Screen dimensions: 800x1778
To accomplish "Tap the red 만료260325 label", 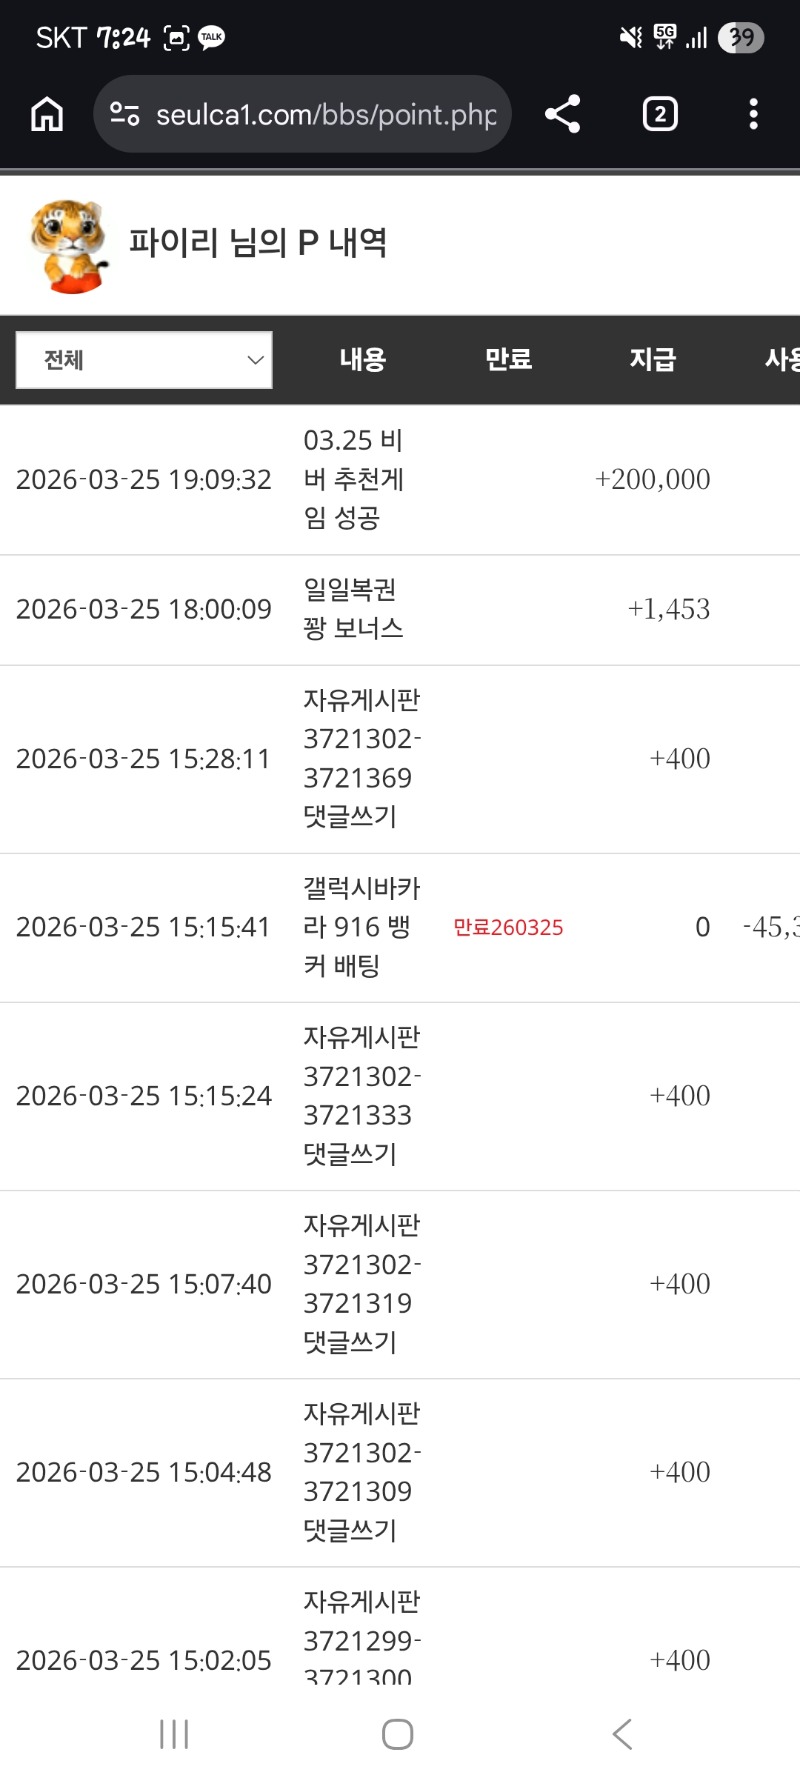I will [508, 928].
